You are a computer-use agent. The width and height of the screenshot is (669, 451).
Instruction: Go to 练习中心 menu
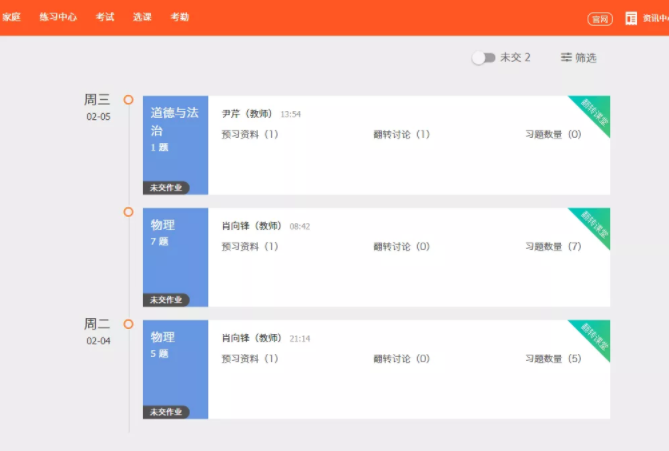[58, 17]
